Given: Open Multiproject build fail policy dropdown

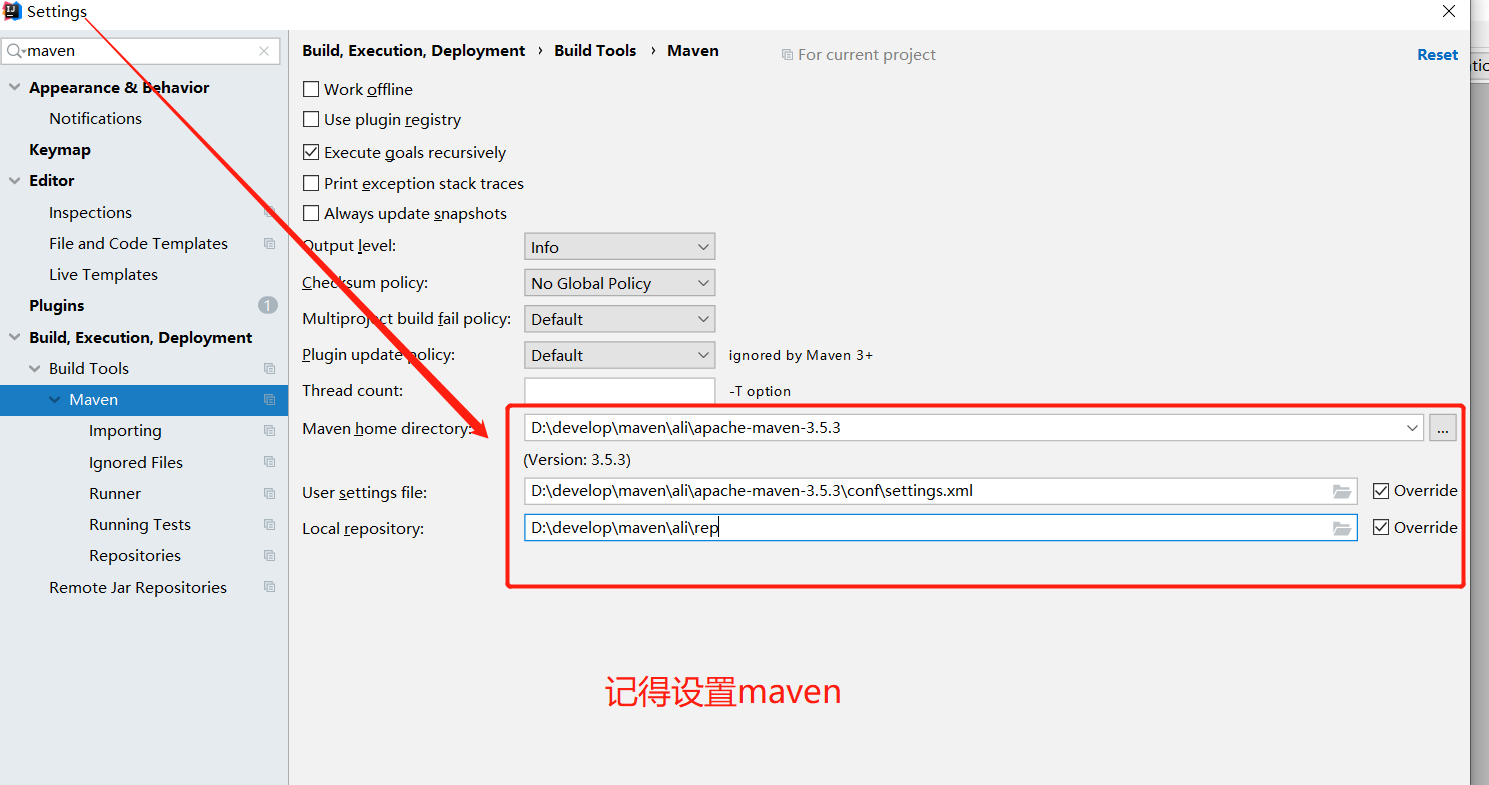Looking at the screenshot, I should point(619,319).
